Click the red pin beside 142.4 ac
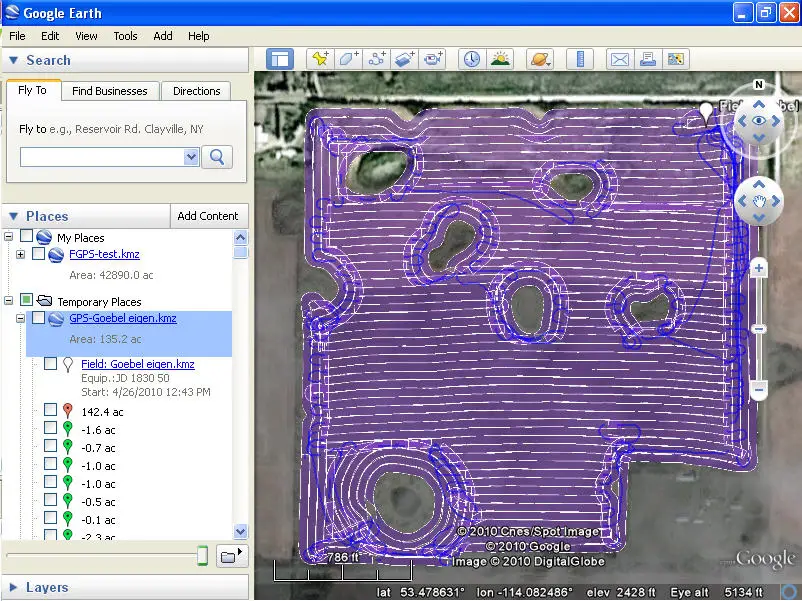Screen dimensions: 802x601 pos(68,411)
